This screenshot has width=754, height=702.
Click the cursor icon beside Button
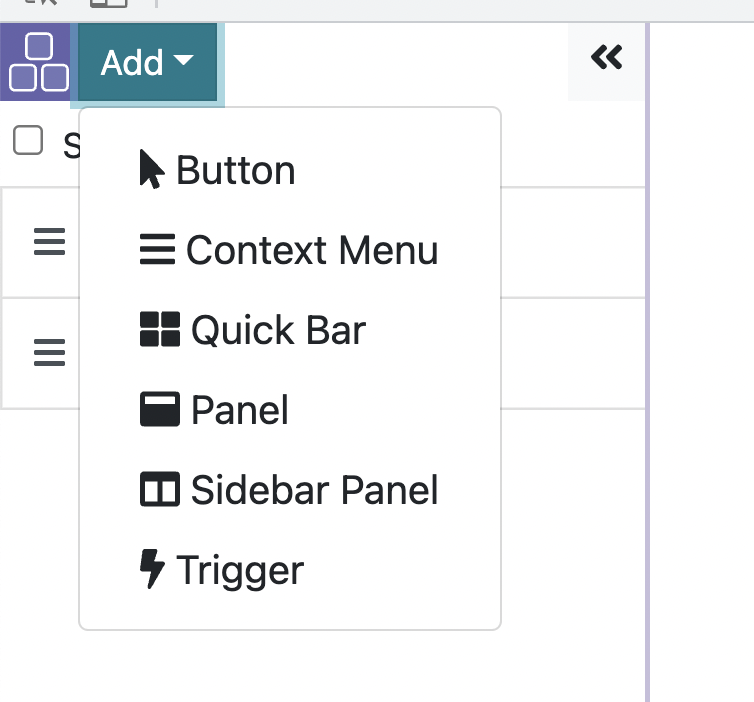(x=151, y=170)
